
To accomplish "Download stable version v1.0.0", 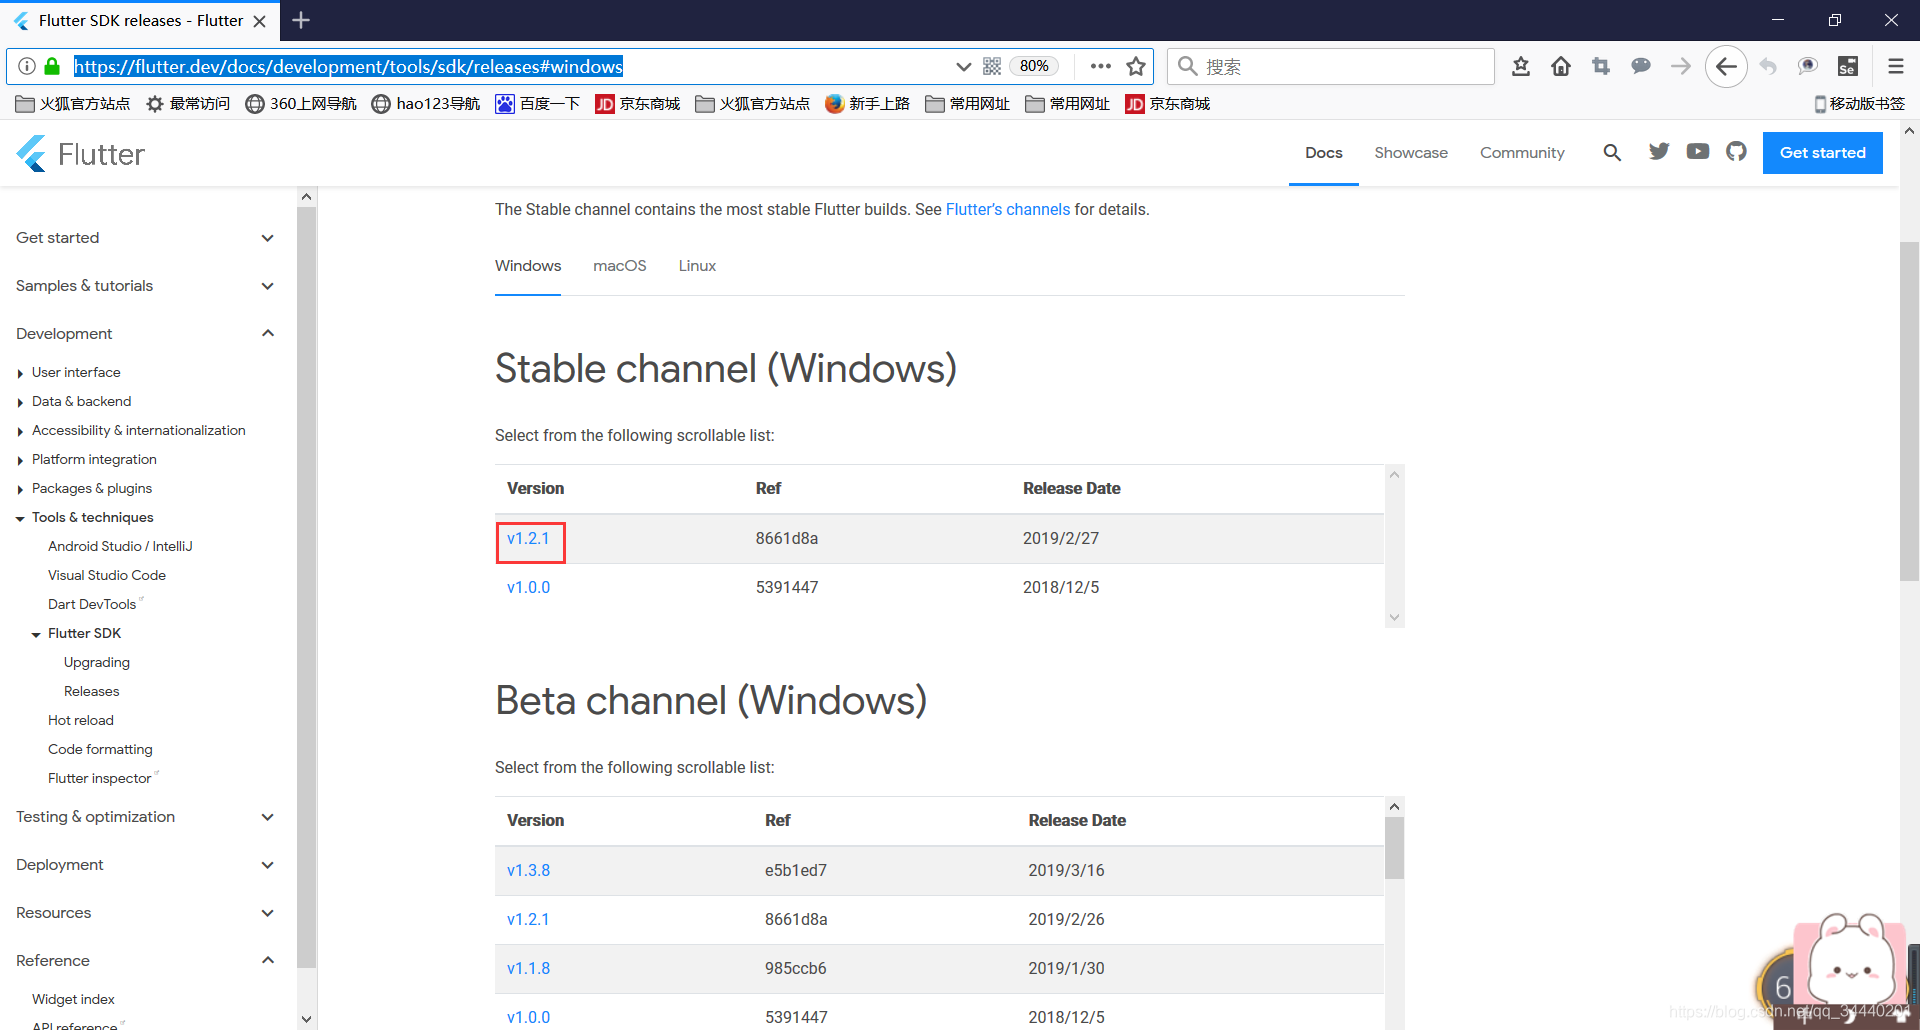I will pyautogui.click(x=528, y=587).
